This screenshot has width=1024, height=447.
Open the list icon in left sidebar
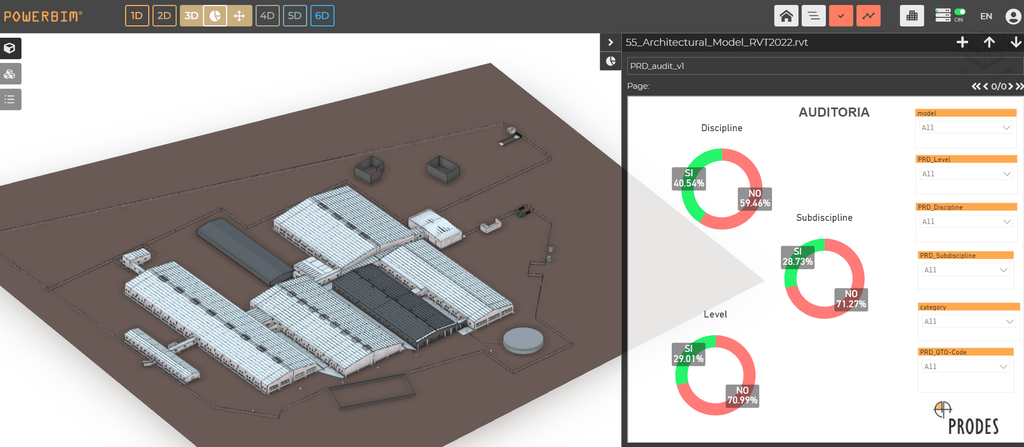pos(10,99)
